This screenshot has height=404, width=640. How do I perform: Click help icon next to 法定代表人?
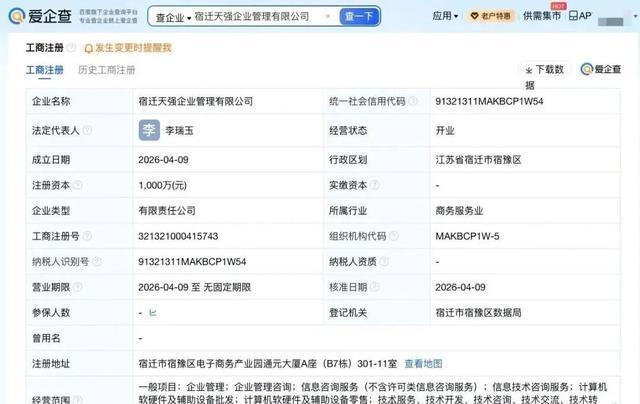[87, 131]
